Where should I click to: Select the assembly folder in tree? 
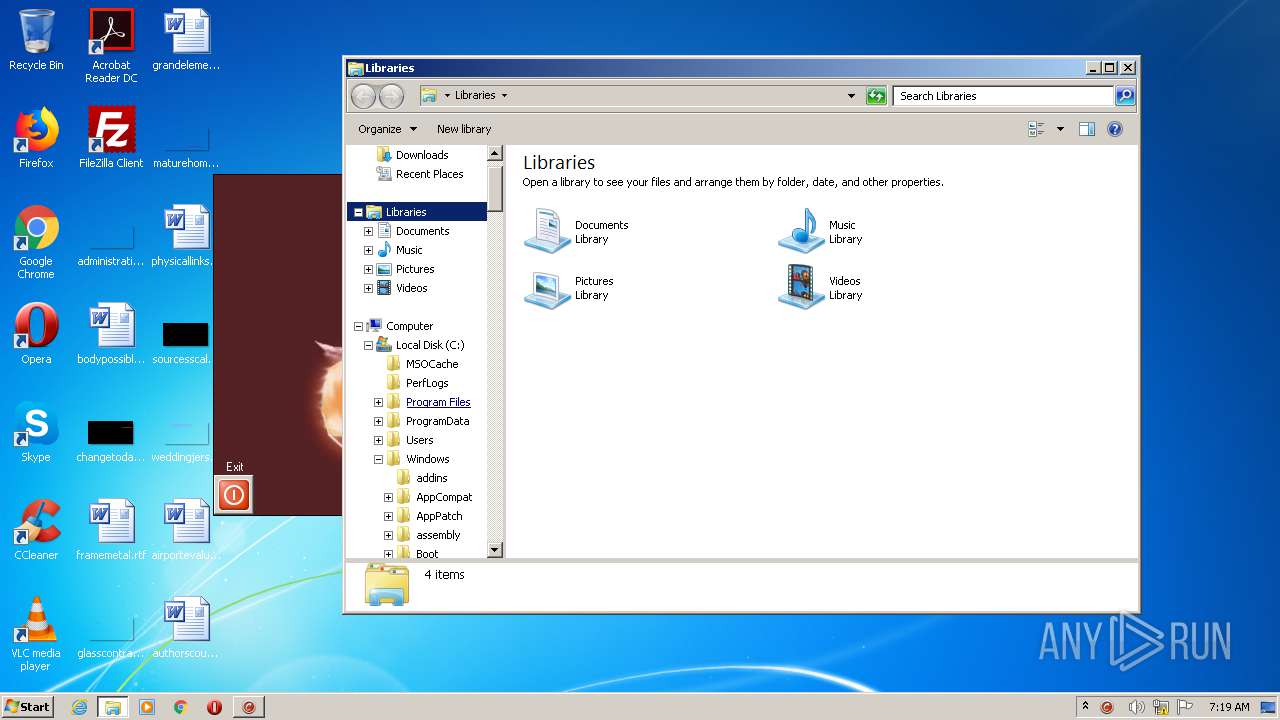pyautogui.click(x=428, y=535)
